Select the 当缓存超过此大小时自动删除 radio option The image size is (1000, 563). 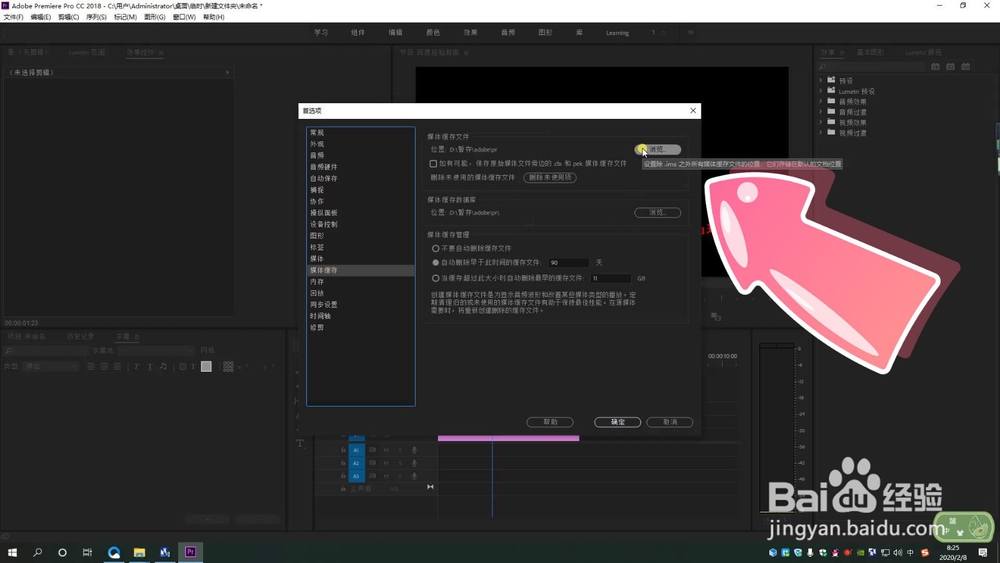[436, 278]
